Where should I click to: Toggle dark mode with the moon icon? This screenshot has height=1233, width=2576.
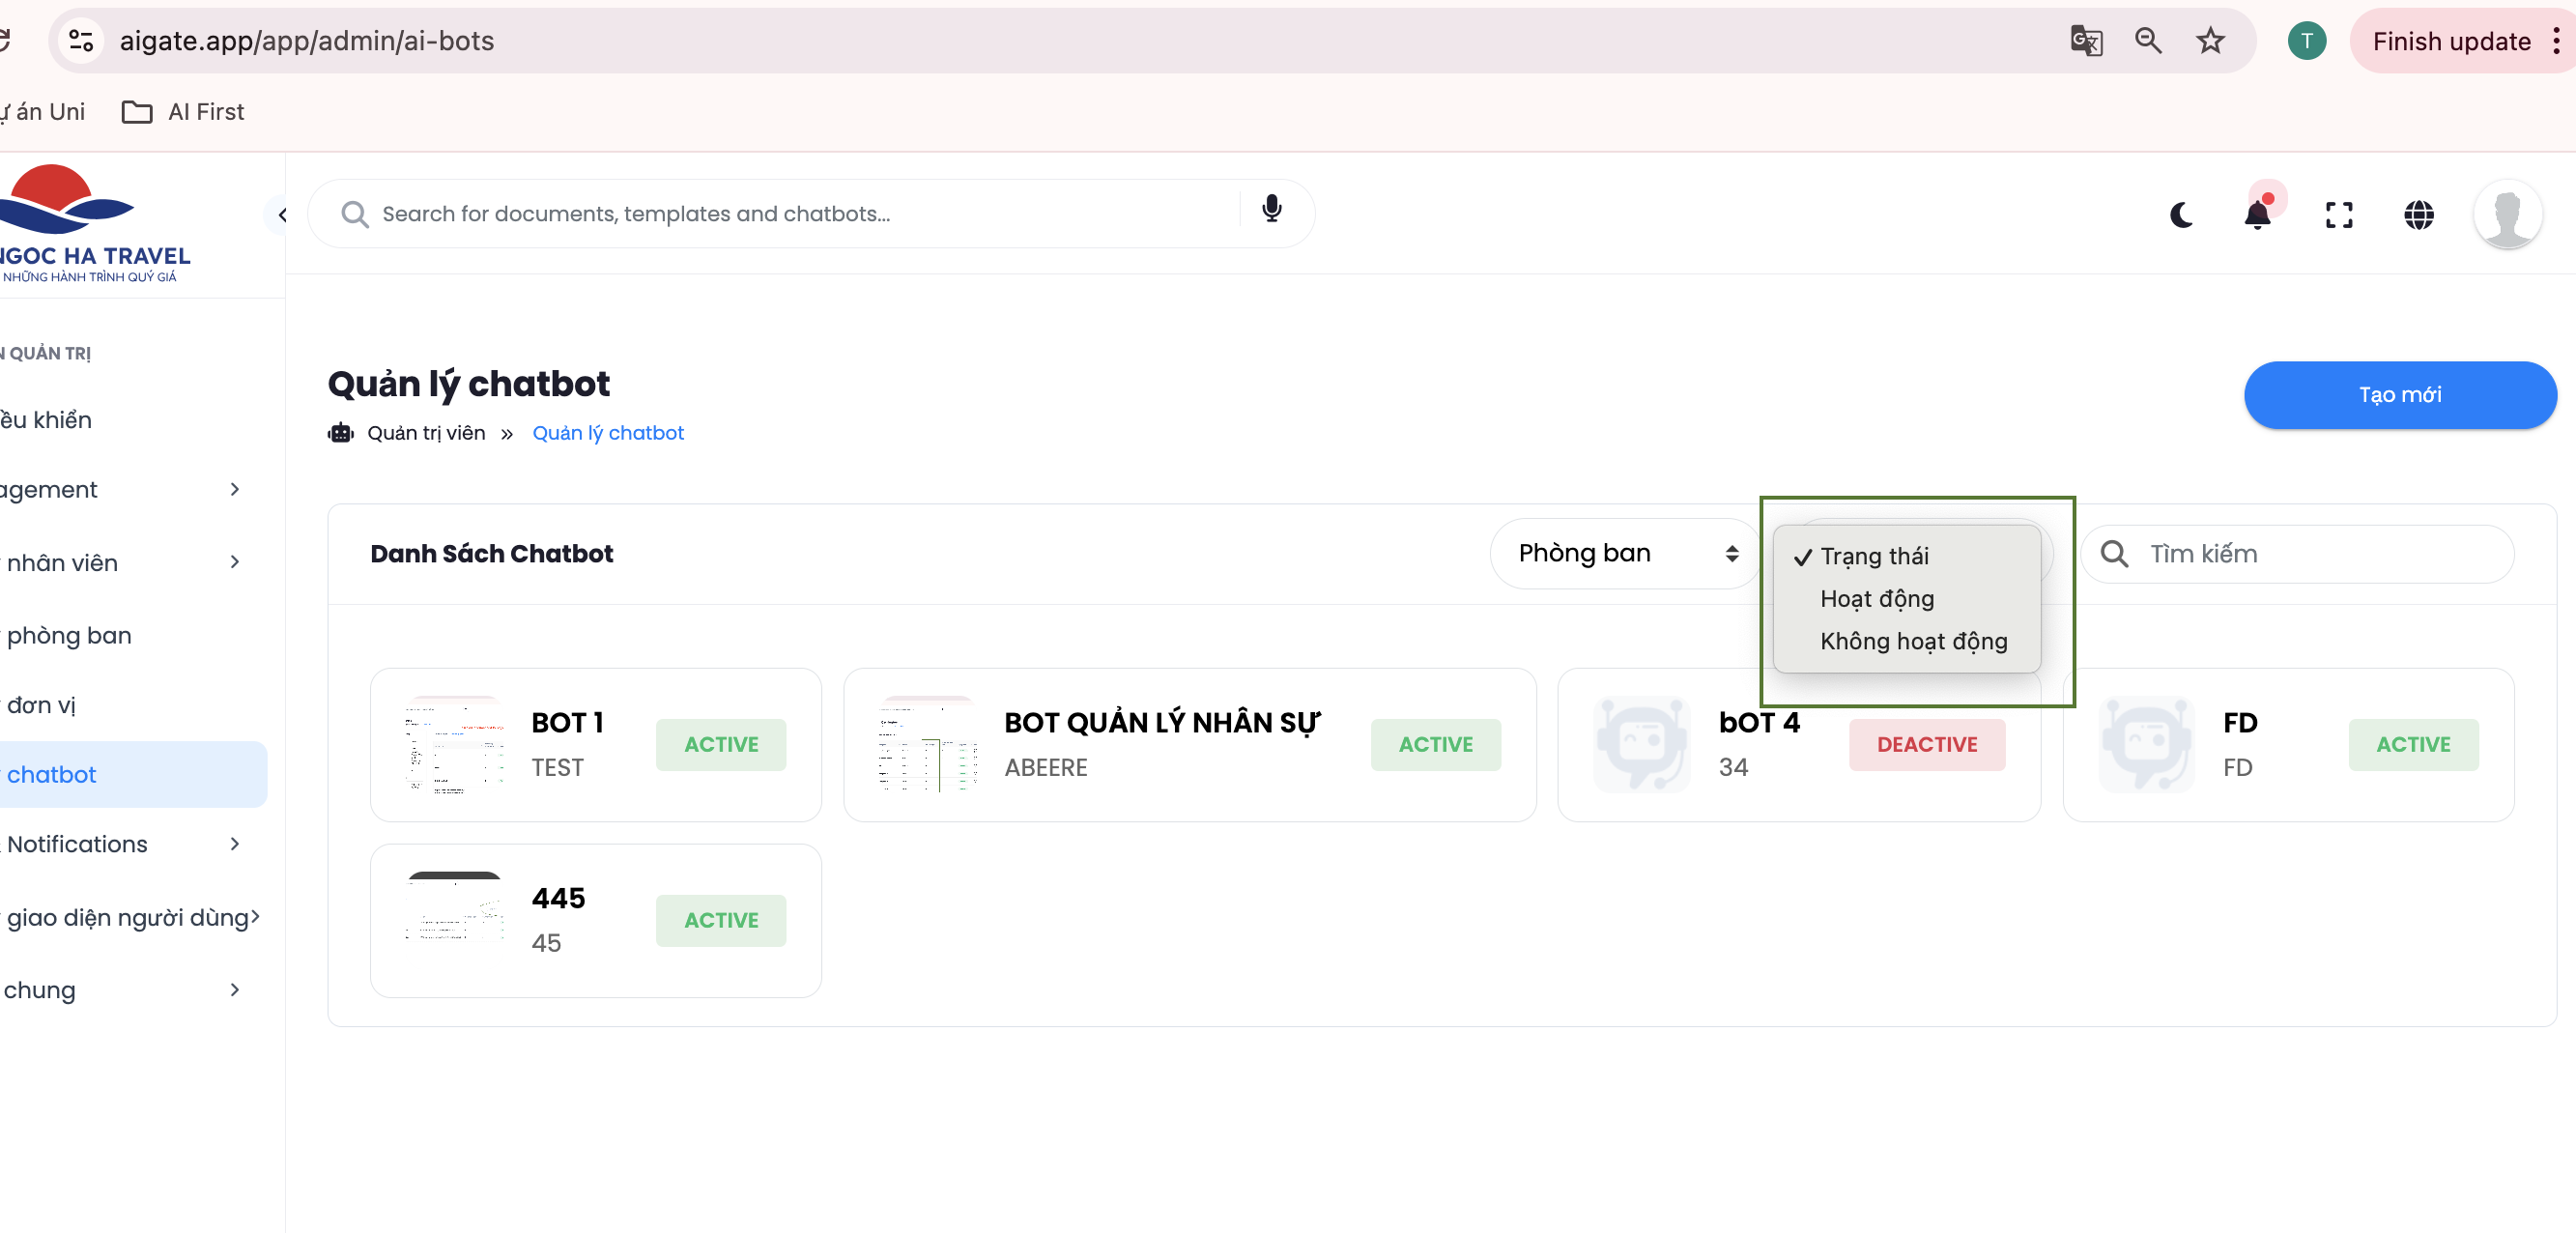[x=2181, y=215]
